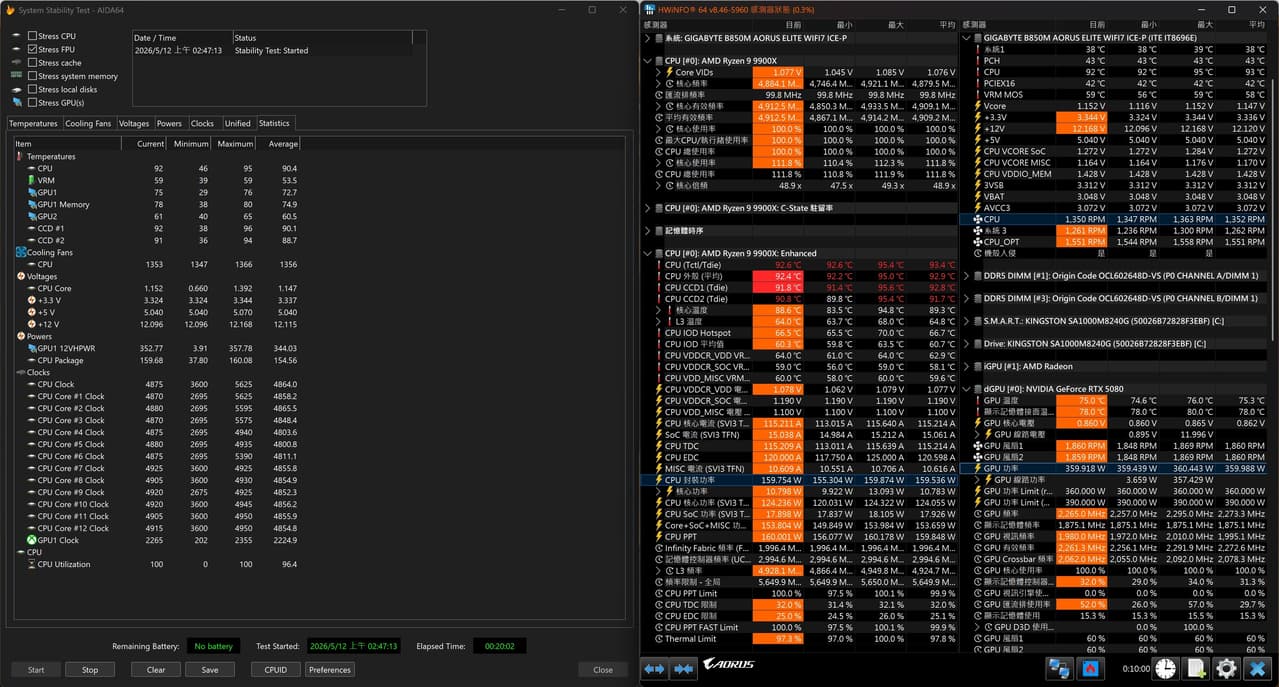This screenshot has height=687, width=1279.
Task: Expand the S.M.A.R.T. KINGSTON sensor group
Action: click(x=967, y=321)
